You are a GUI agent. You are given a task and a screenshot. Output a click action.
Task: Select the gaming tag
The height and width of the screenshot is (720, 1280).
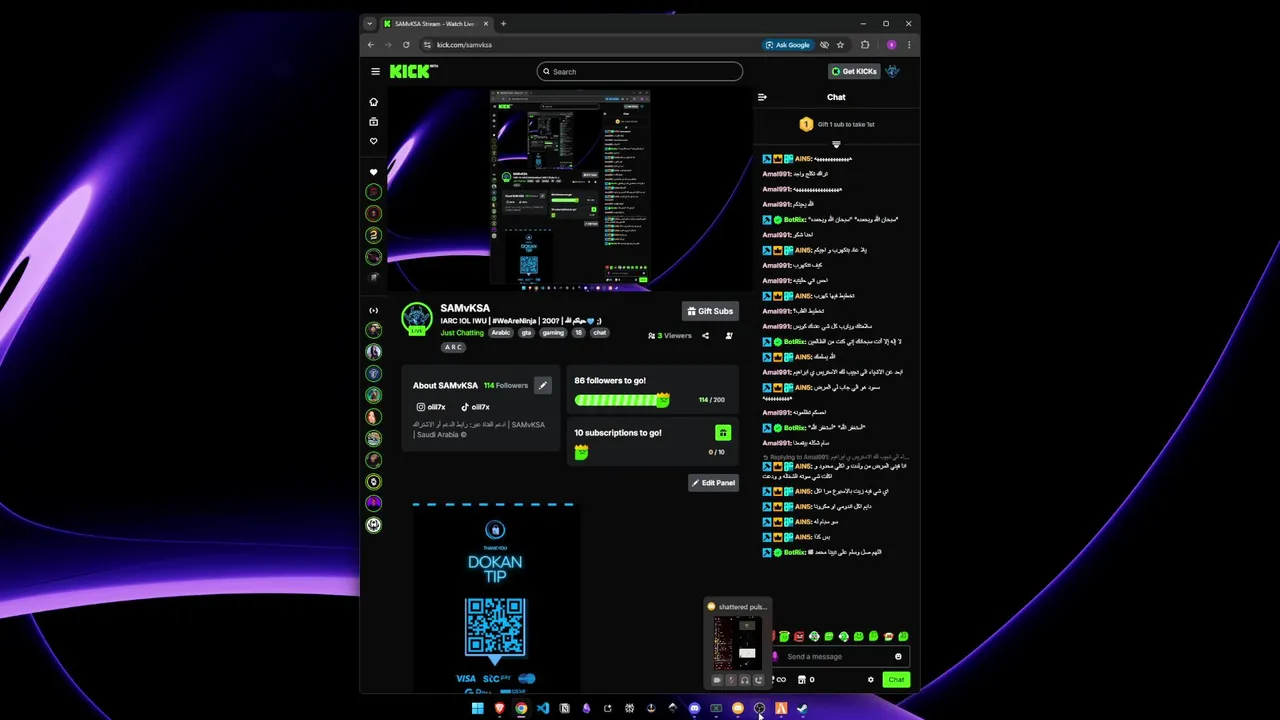(x=553, y=333)
